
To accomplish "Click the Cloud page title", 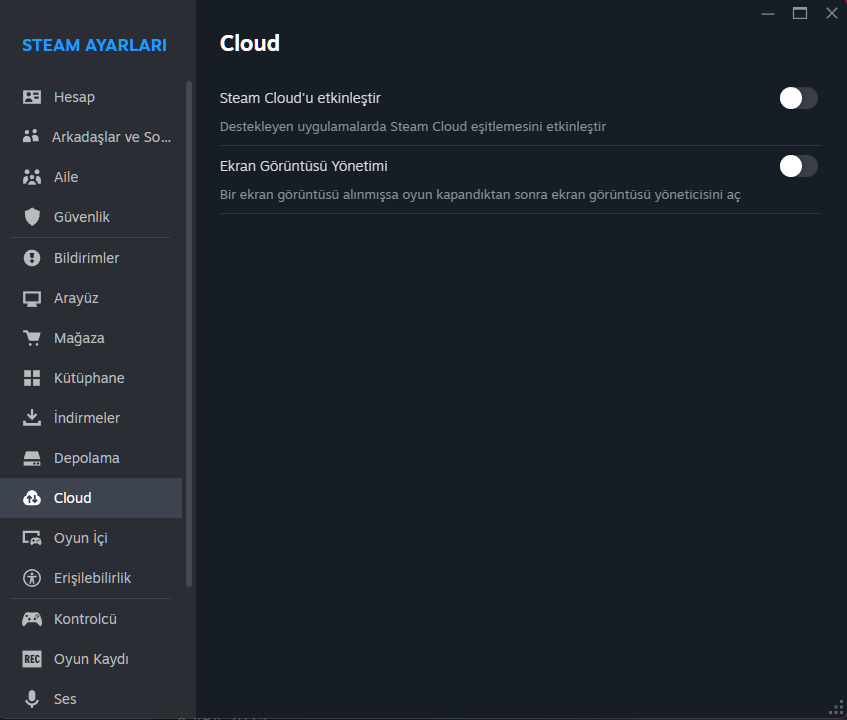I will (x=250, y=43).
